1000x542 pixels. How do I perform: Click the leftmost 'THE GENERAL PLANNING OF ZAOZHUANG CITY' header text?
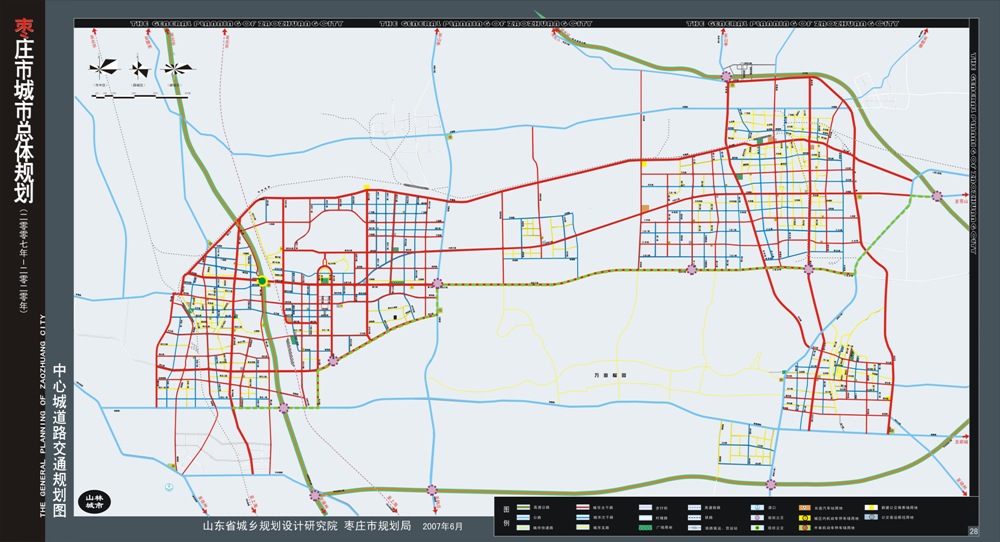click(237, 24)
